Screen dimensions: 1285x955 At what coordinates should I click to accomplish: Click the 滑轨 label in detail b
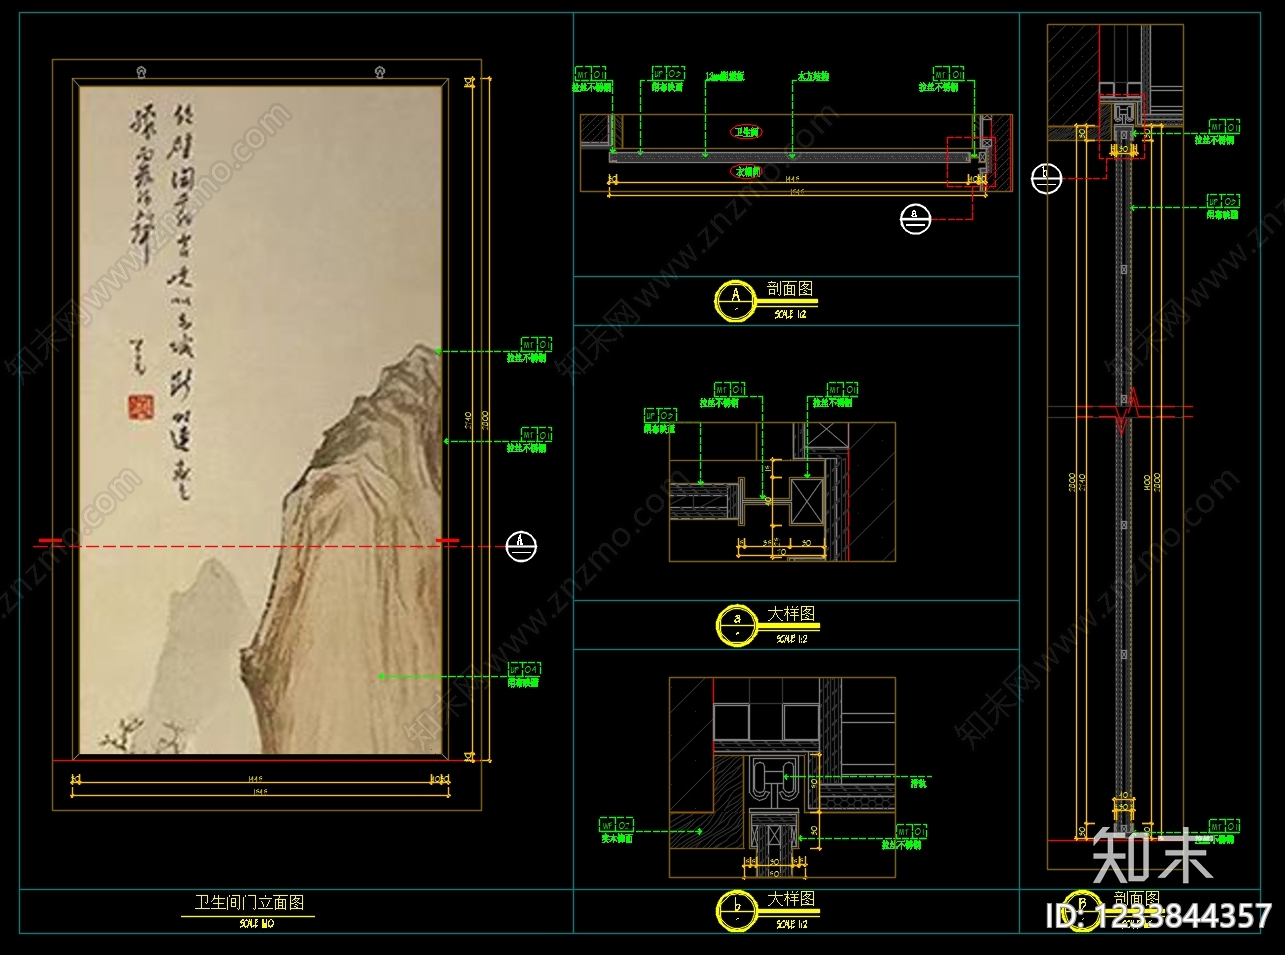pos(918,784)
